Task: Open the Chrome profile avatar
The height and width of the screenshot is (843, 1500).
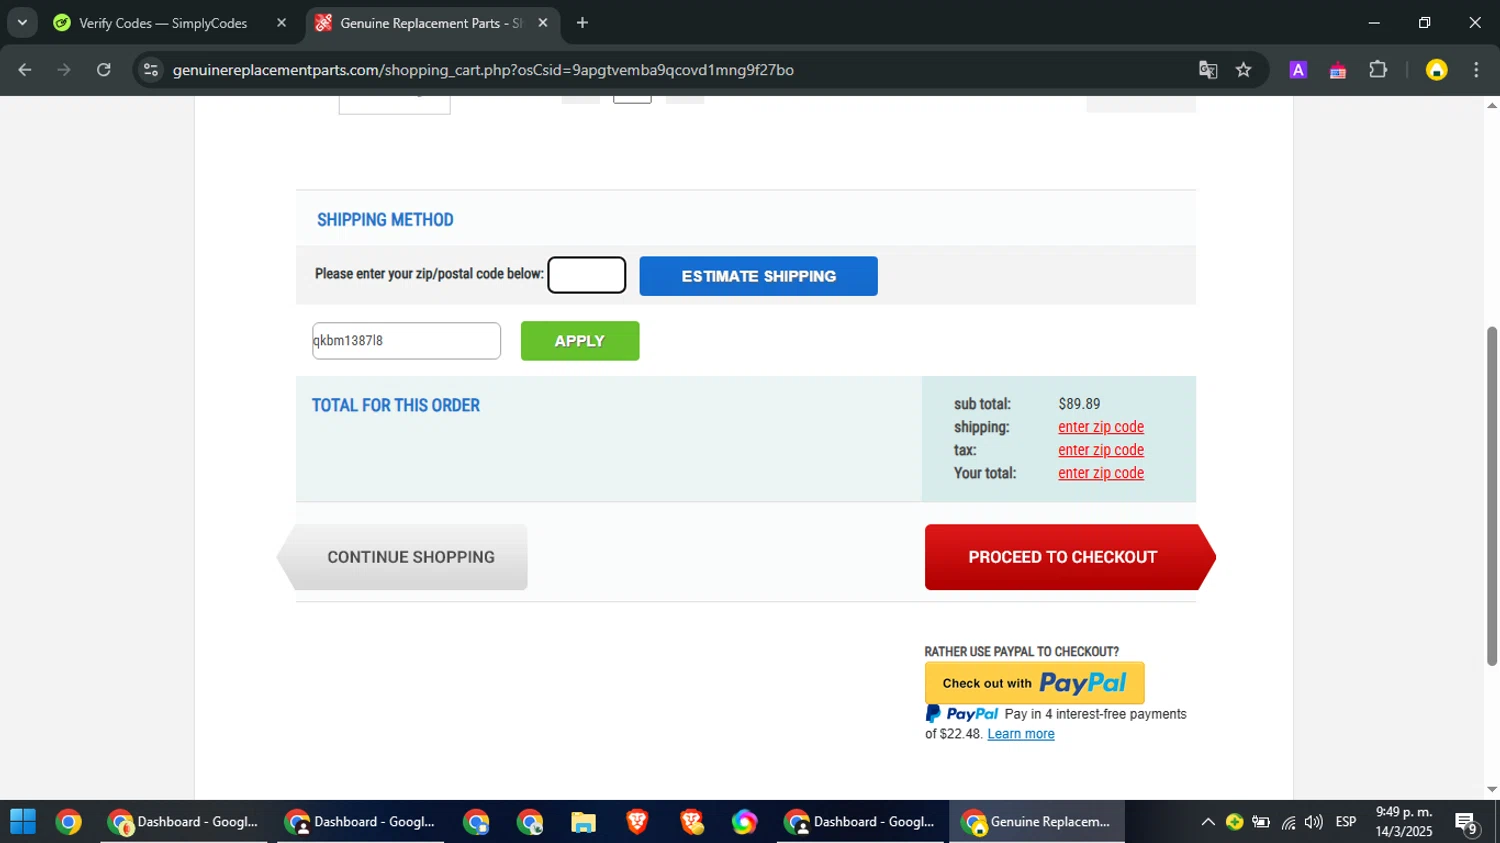Action: pyautogui.click(x=1437, y=70)
